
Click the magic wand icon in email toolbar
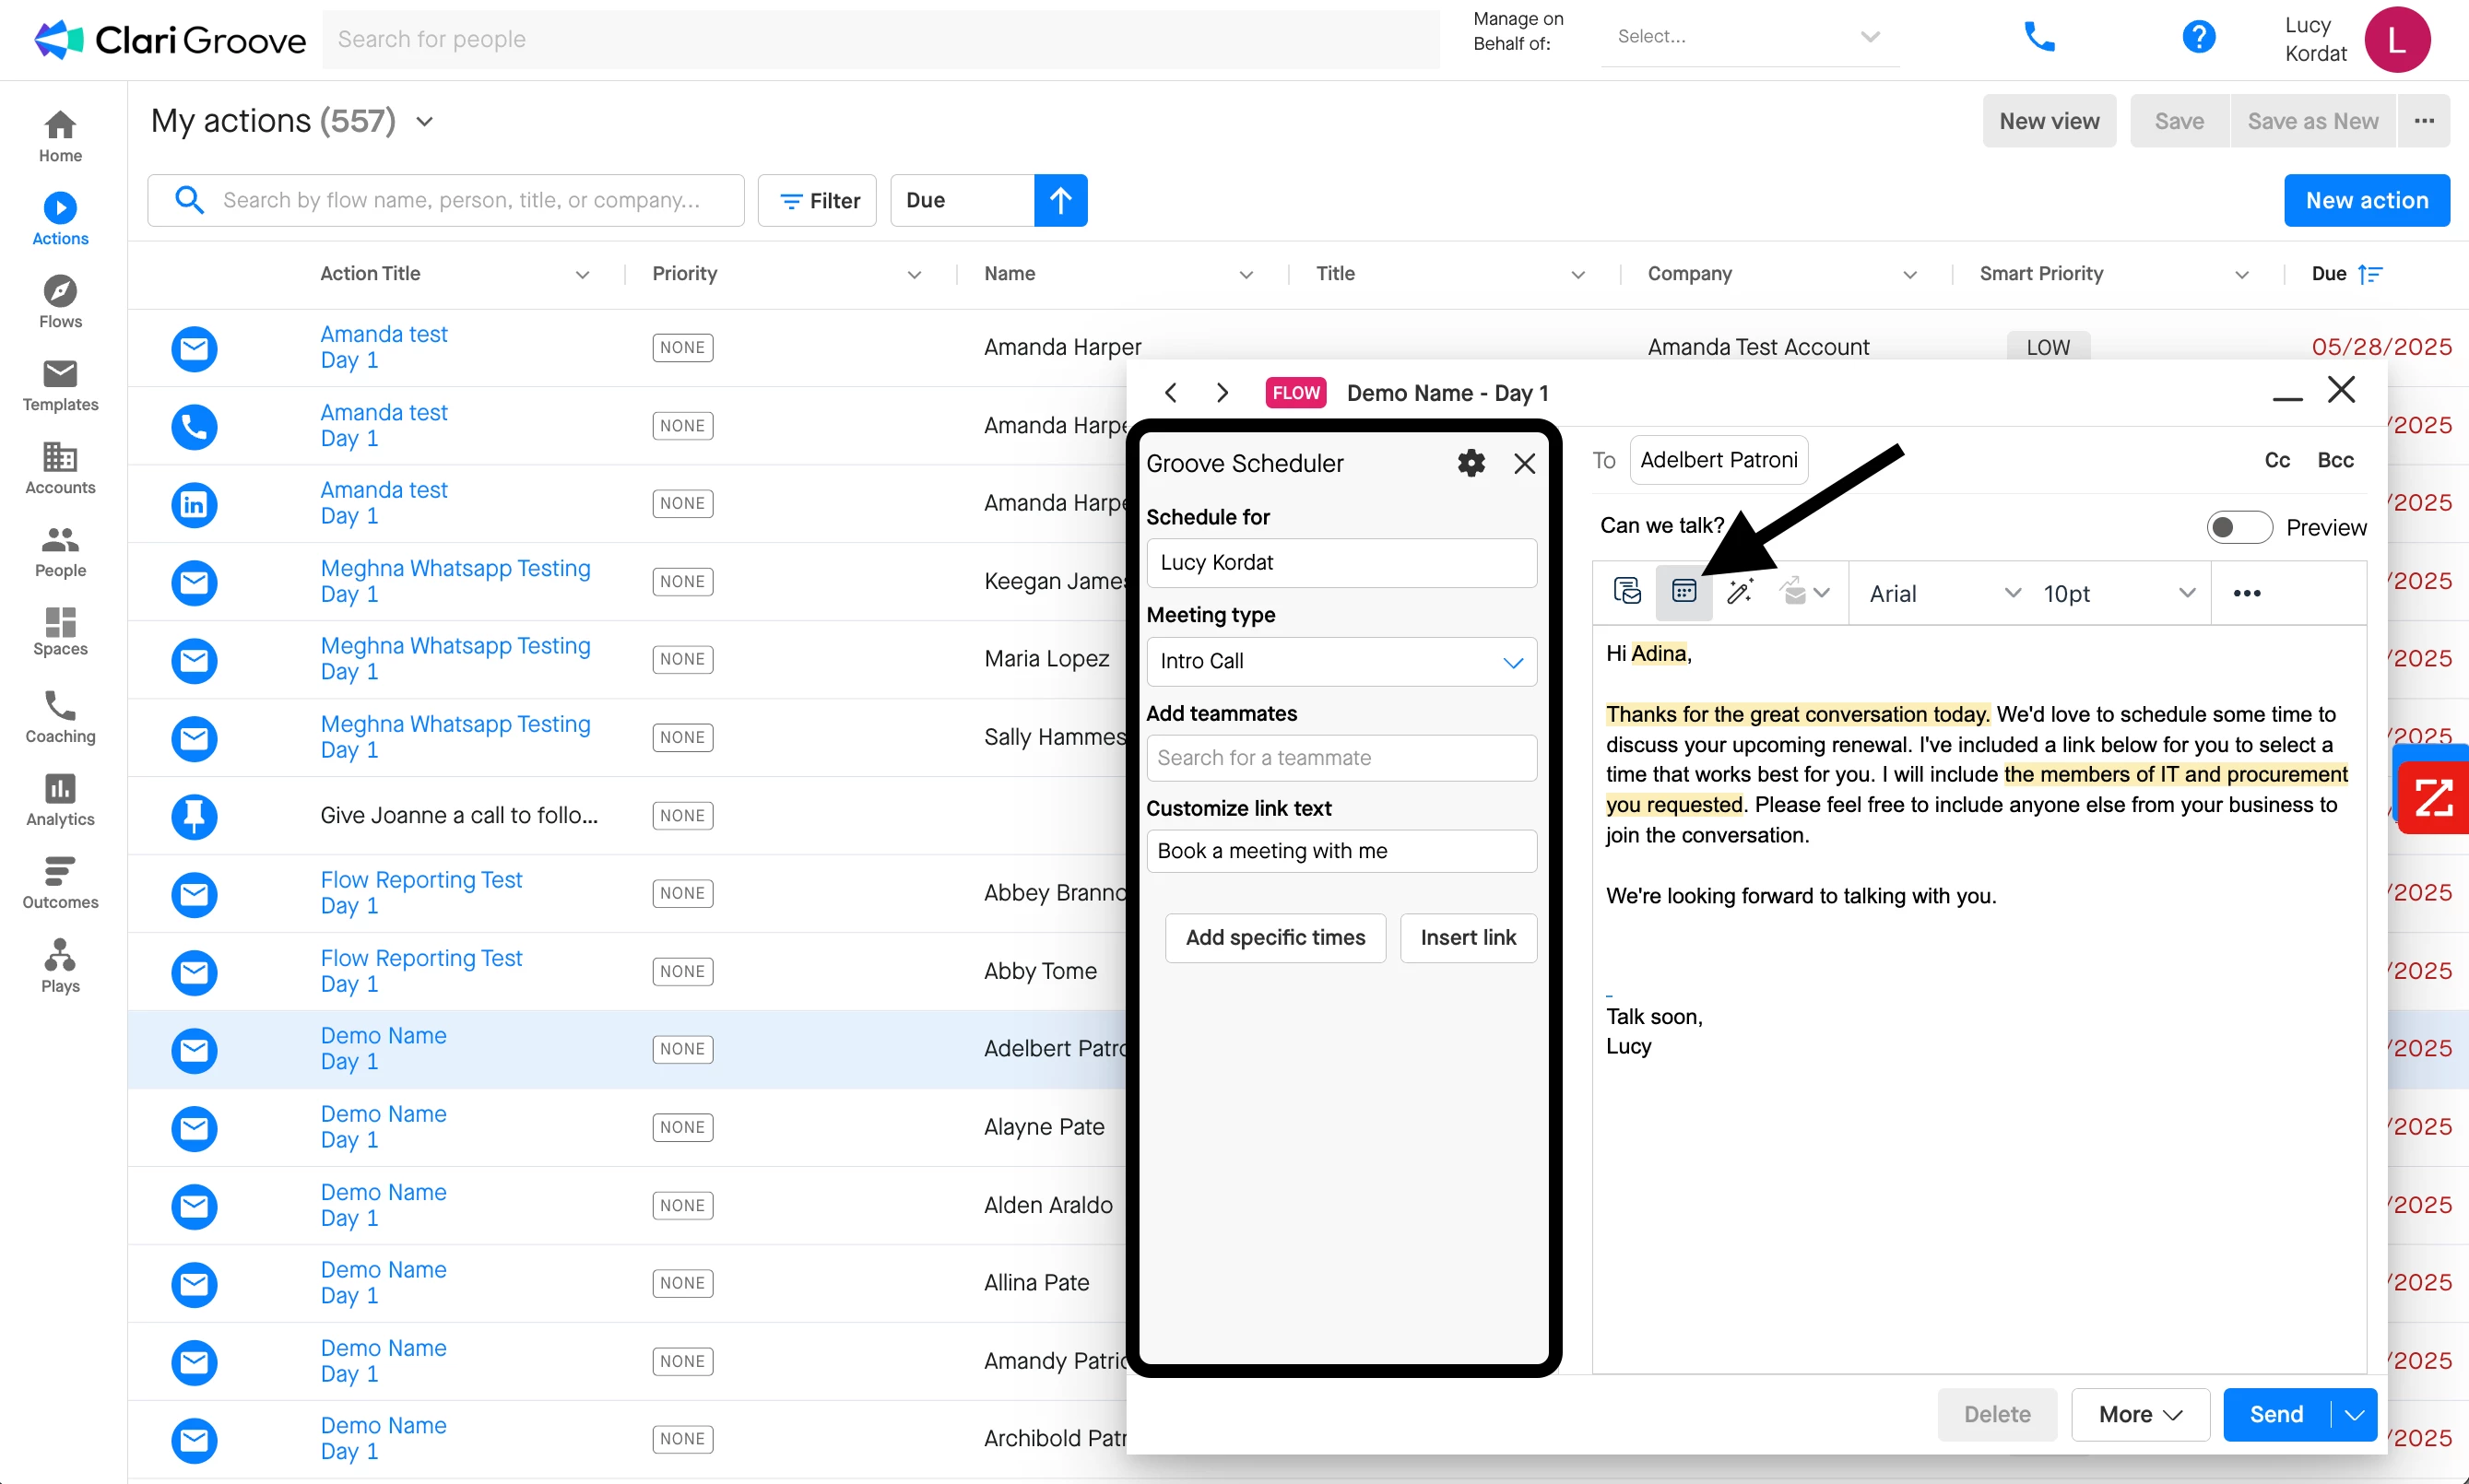click(1740, 592)
